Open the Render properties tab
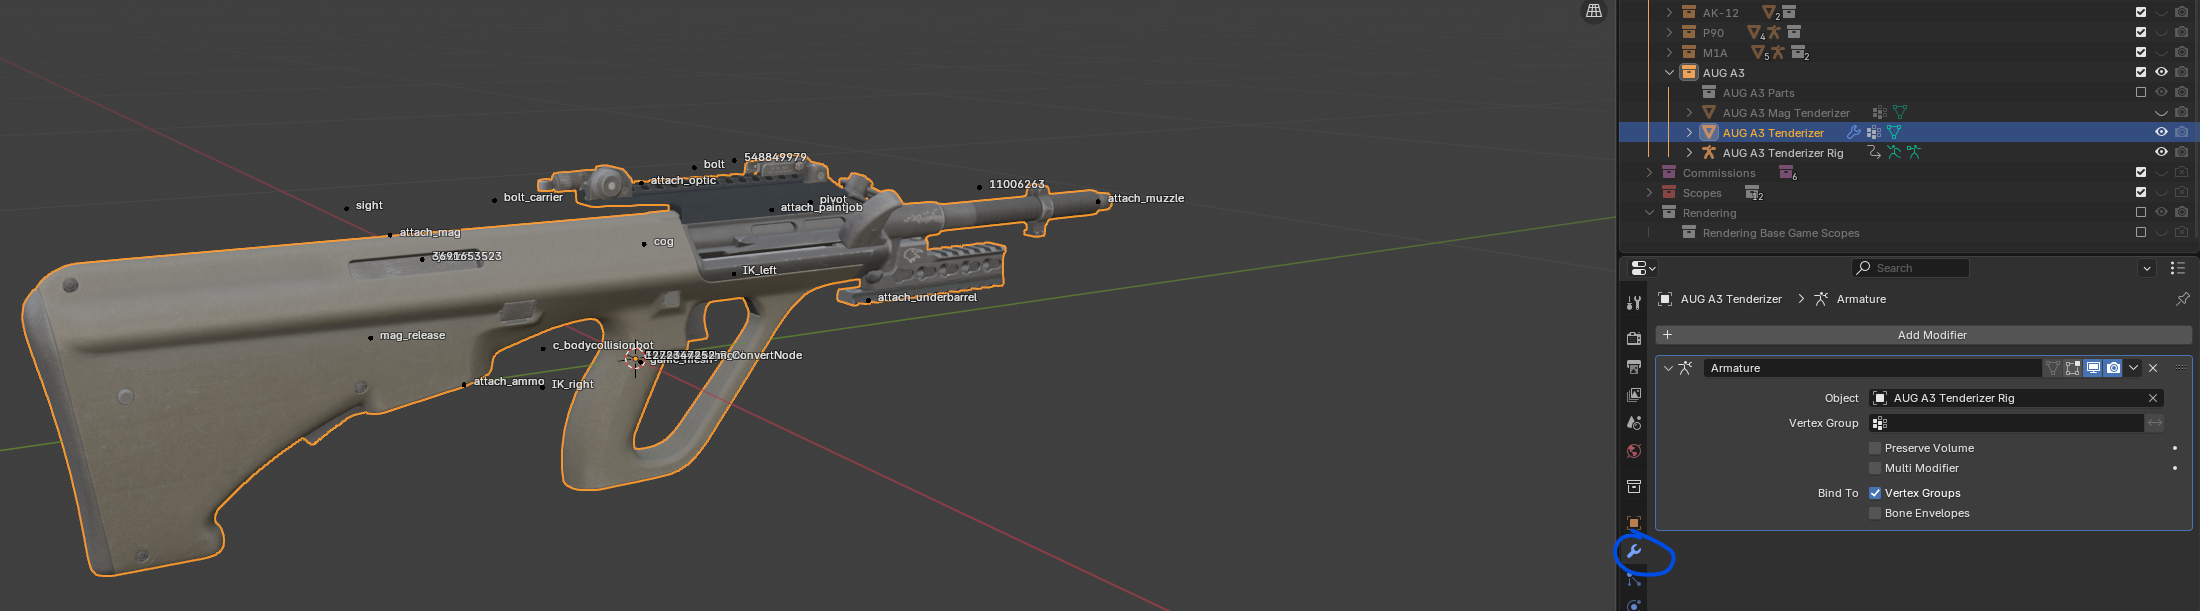The height and width of the screenshot is (611, 2200). tap(1634, 338)
